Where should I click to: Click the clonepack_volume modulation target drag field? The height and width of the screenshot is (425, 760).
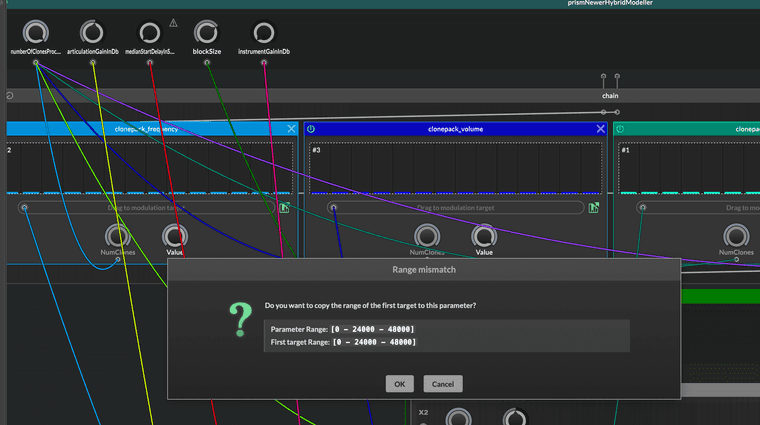pyautogui.click(x=456, y=207)
